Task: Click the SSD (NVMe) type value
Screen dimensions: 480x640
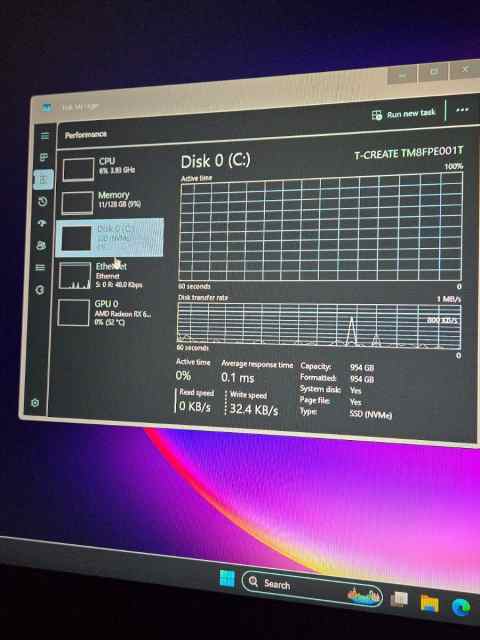Action: click(x=371, y=415)
